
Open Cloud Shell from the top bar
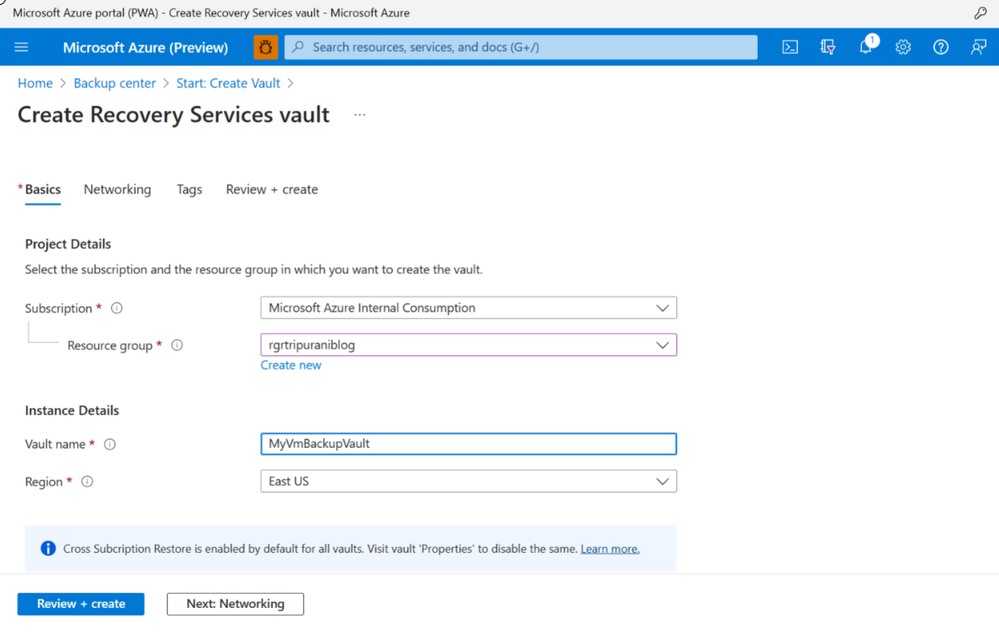point(790,47)
